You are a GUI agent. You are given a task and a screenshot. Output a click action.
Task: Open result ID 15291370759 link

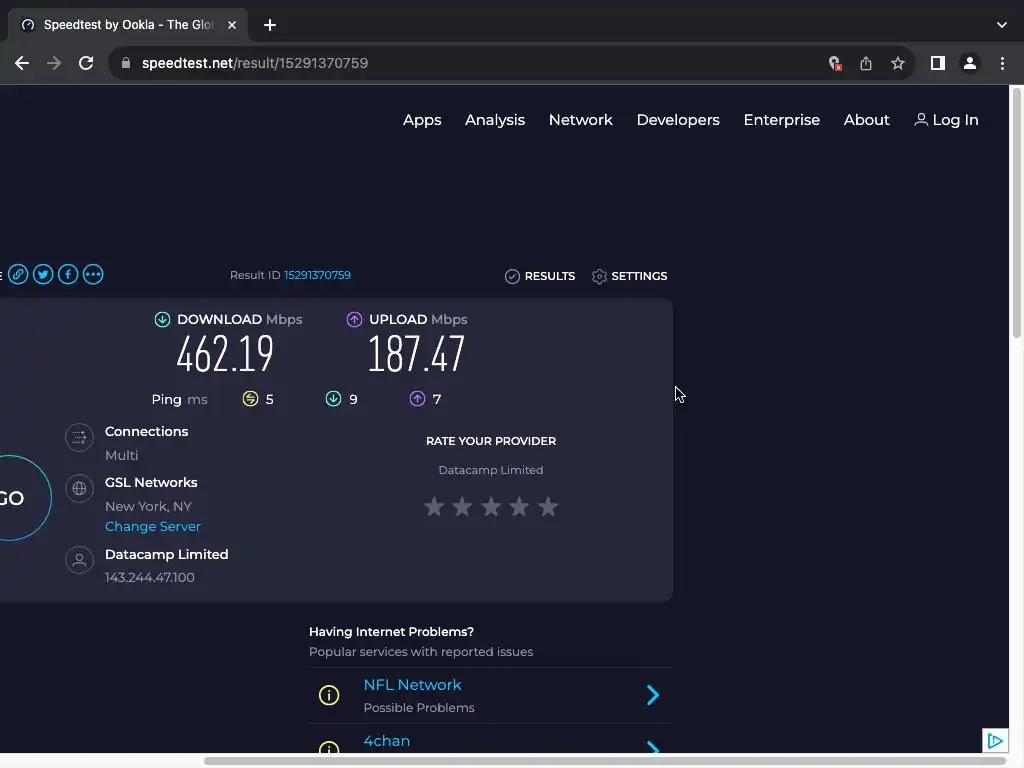[317, 275]
